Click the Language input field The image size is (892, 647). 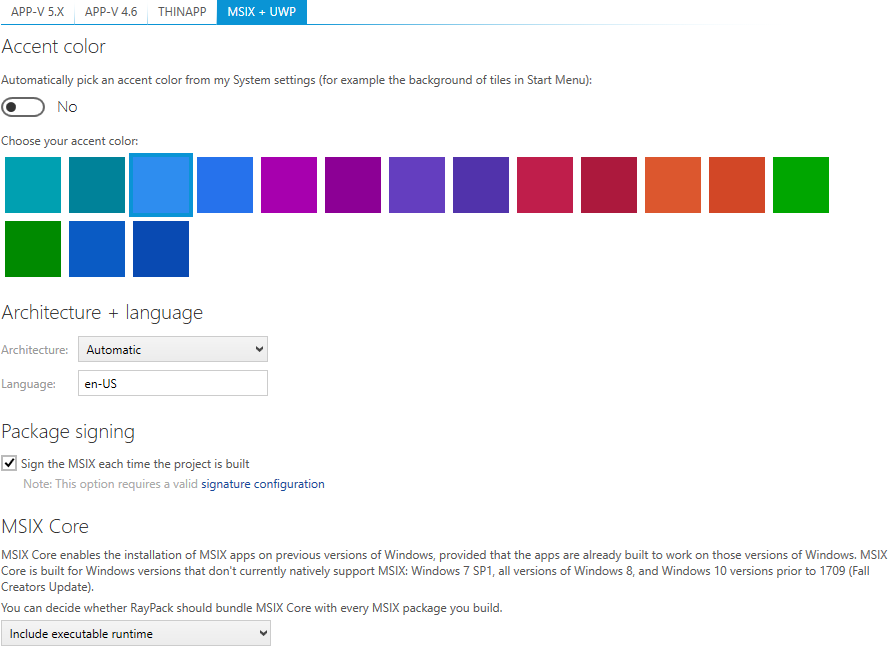click(x=173, y=383)
